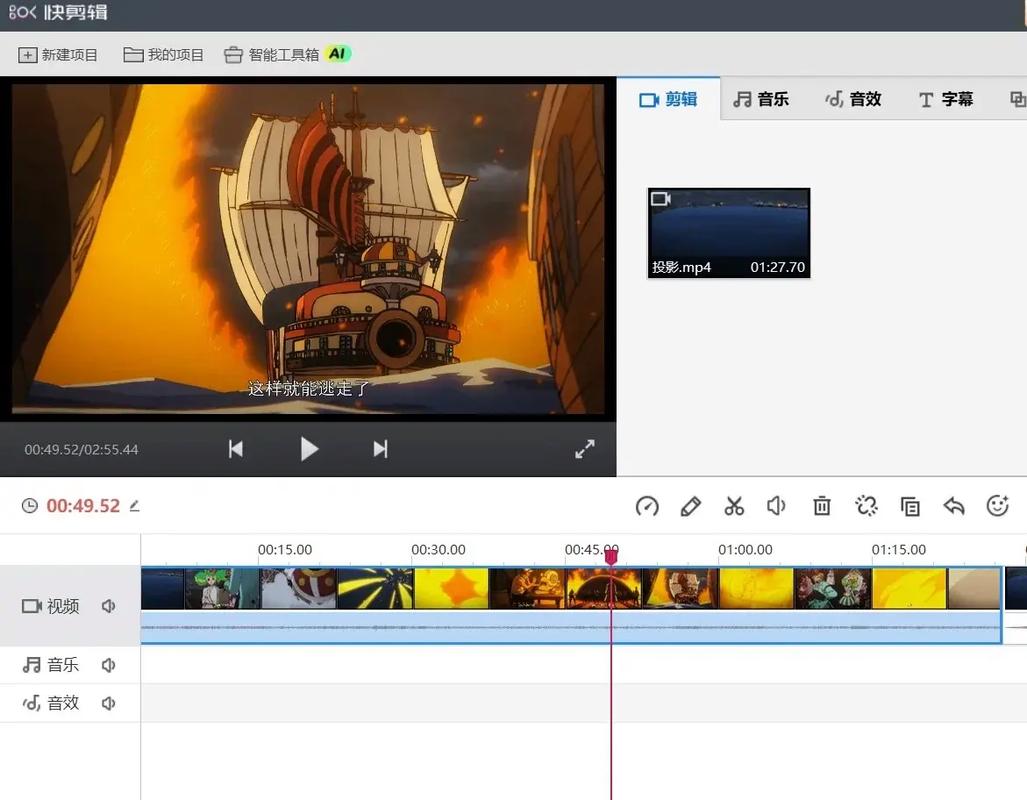1027x800 pixels.
Task: Edit the current time with pencil icon
Action: (x=134, y=506)
